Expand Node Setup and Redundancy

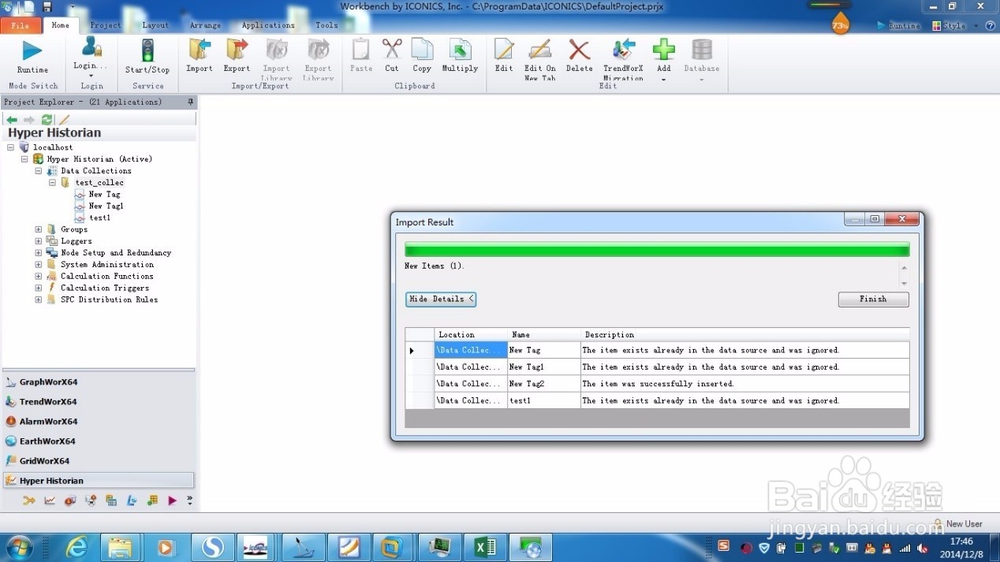pyautogui.click(x=38, y=253)
